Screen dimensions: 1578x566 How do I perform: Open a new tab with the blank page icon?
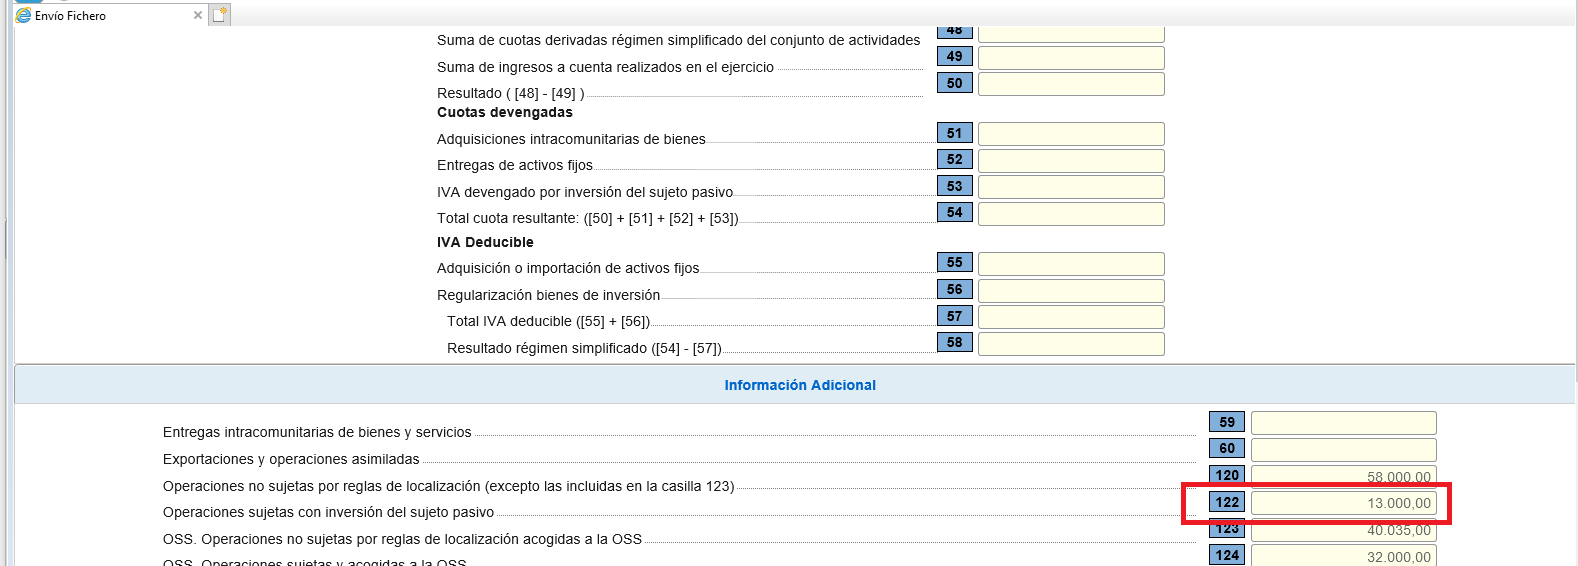click(x=220, y=15)
